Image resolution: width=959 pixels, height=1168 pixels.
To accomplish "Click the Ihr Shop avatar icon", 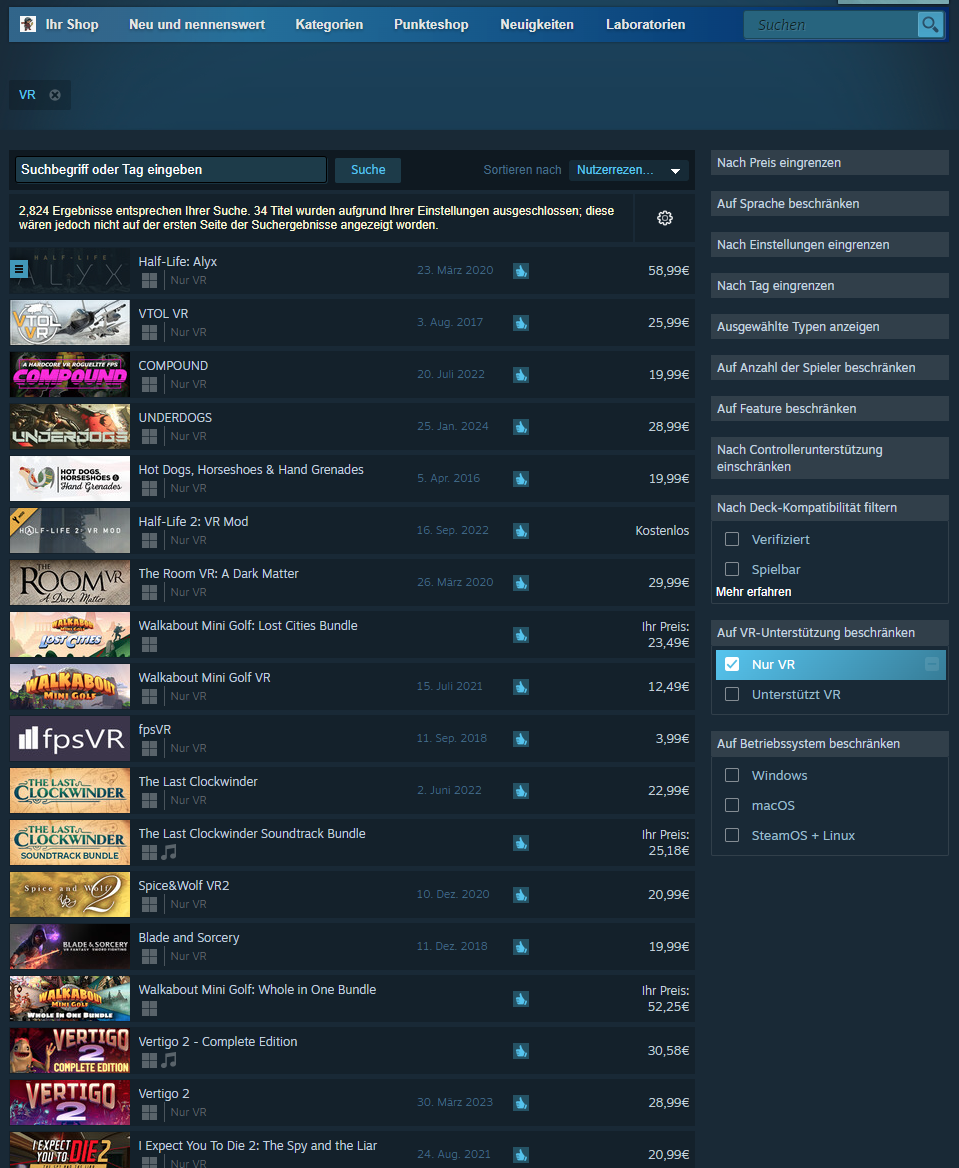I will point(28,25).
